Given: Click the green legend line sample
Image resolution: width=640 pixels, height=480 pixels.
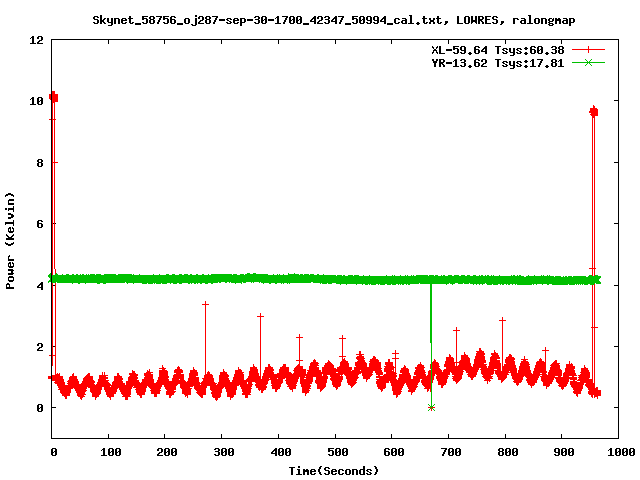Looking at the screenshot, I should (x=588, y=62).
